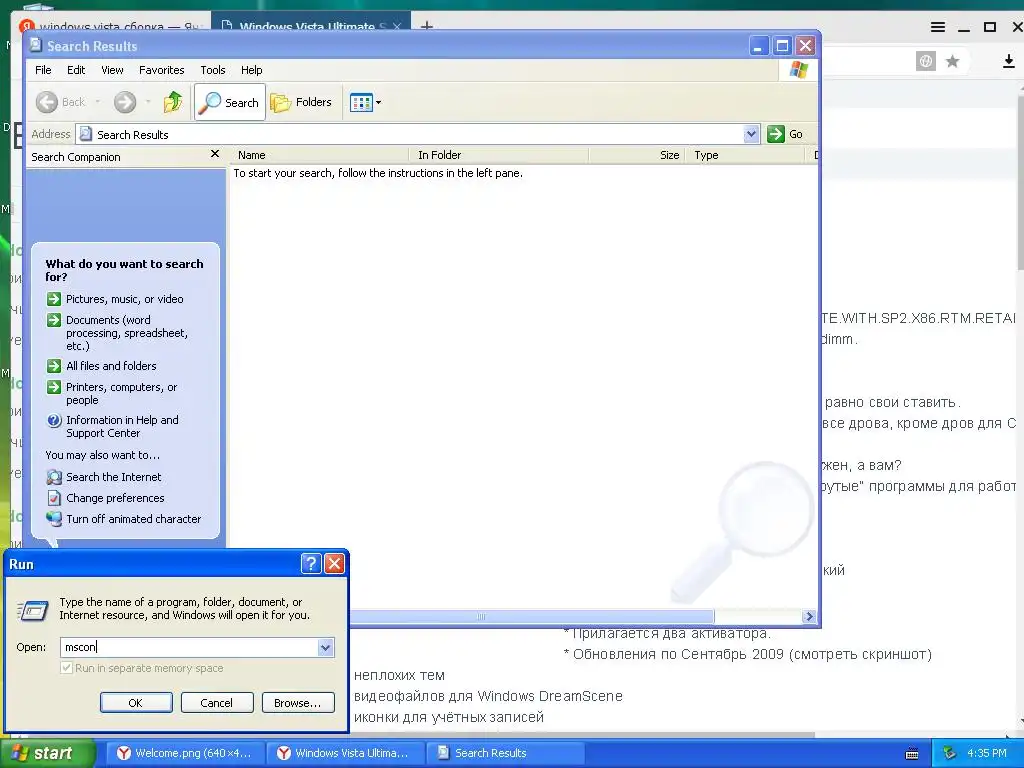Click the keyboard icon in system tray
1024x768 pixels.
[x=912, y=754]
